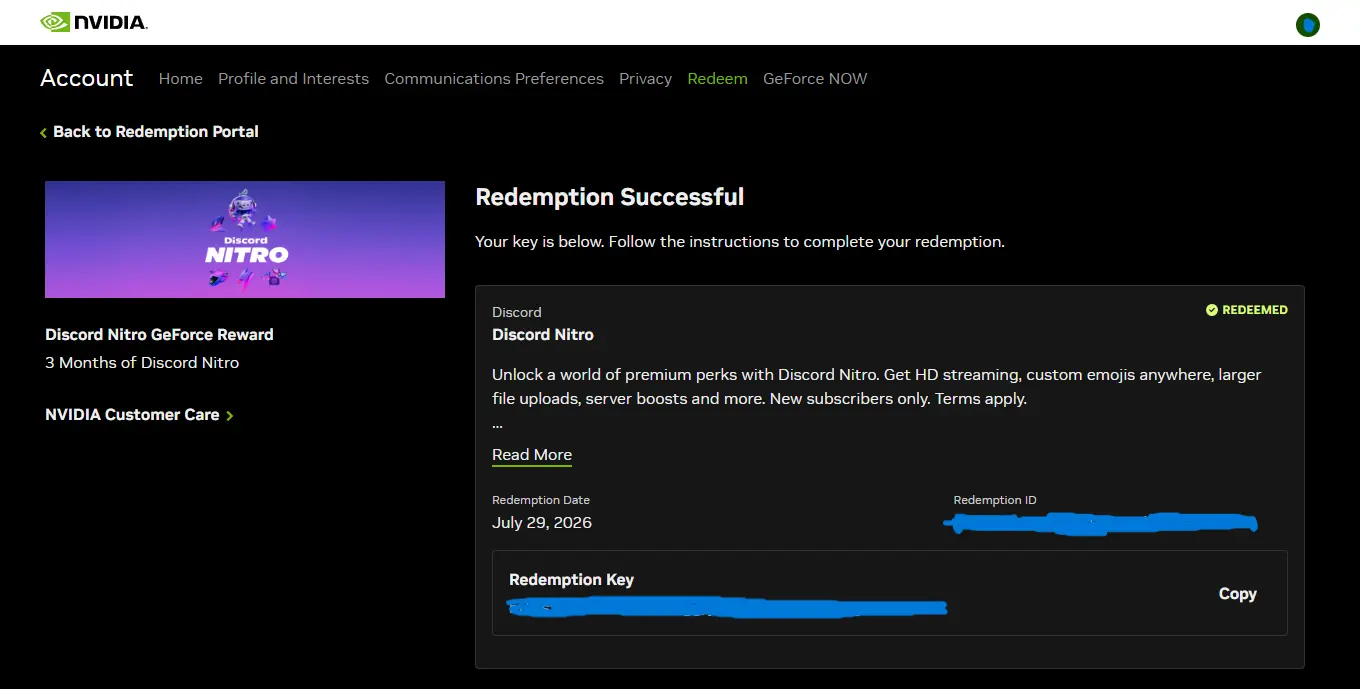Viewport: 1360px width, 689px height.
Task: Go back to Redemption Portal
Action: (x=149, y=132)
